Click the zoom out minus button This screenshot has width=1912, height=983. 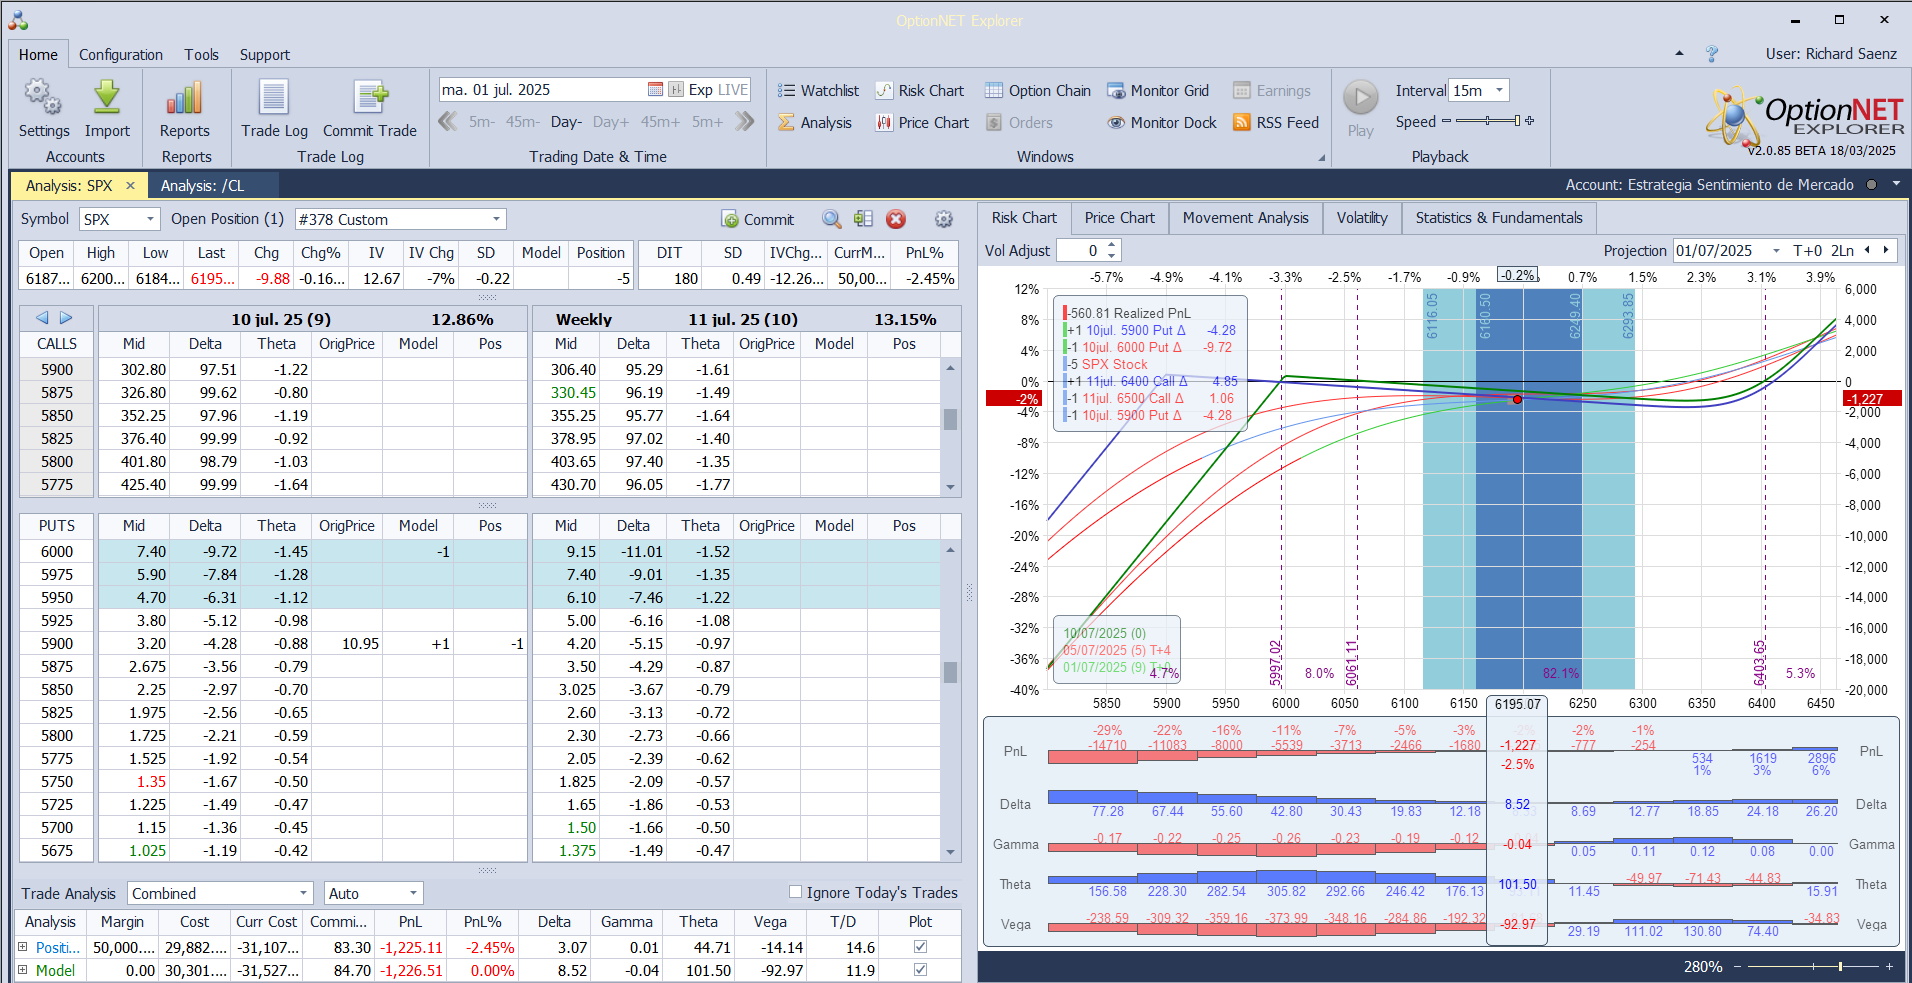[x=1737, y=967]
